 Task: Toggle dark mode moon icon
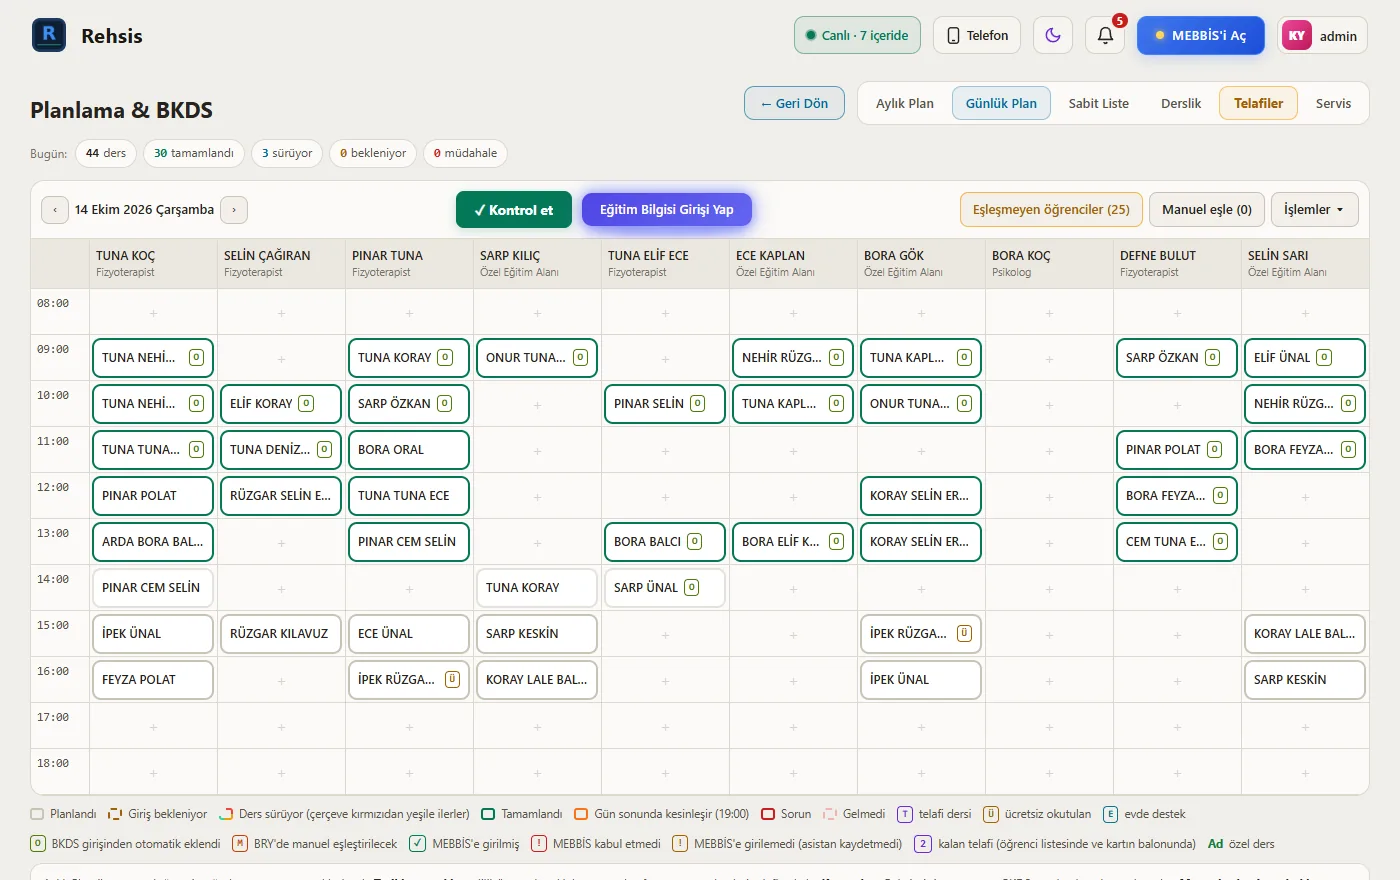click(x=1053, y=35)
